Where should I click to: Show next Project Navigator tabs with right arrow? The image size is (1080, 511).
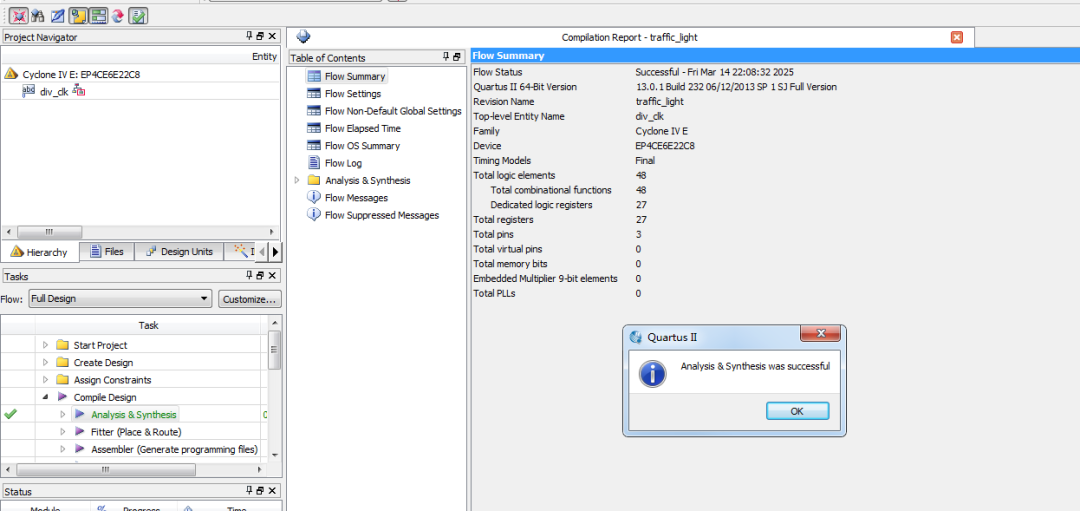pos(275,252)
